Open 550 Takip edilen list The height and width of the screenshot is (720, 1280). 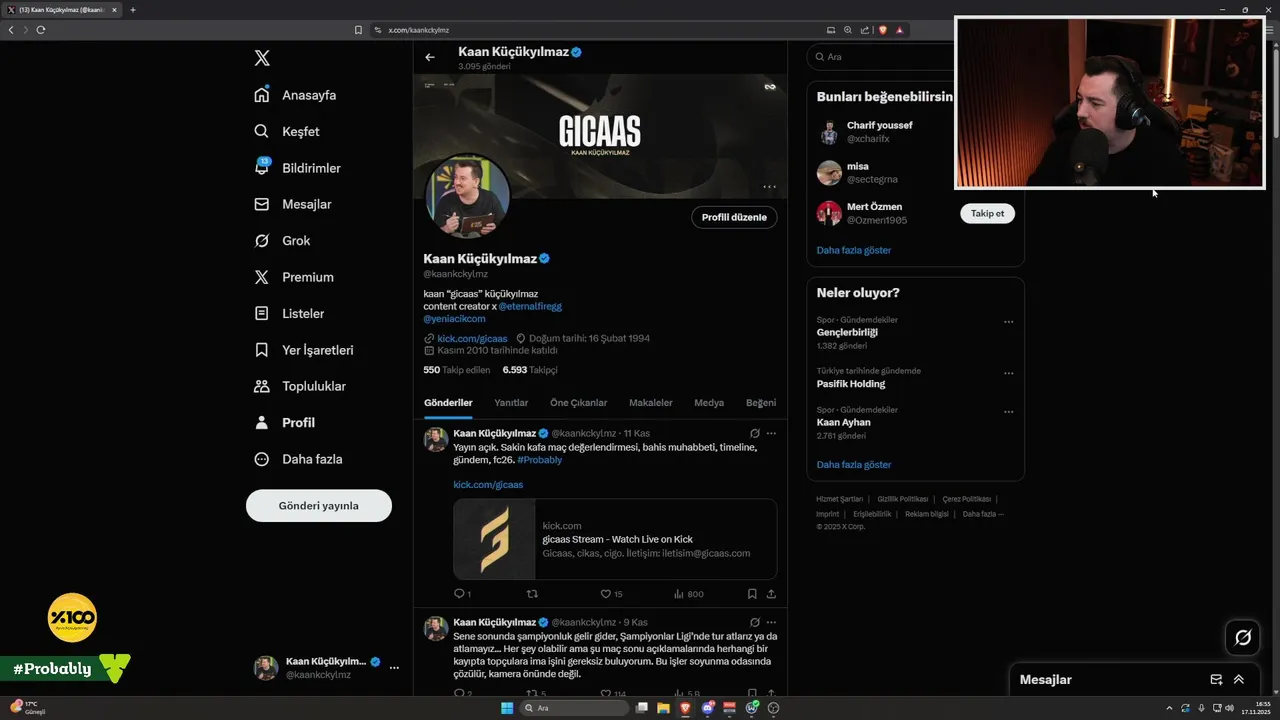(457, 369)
